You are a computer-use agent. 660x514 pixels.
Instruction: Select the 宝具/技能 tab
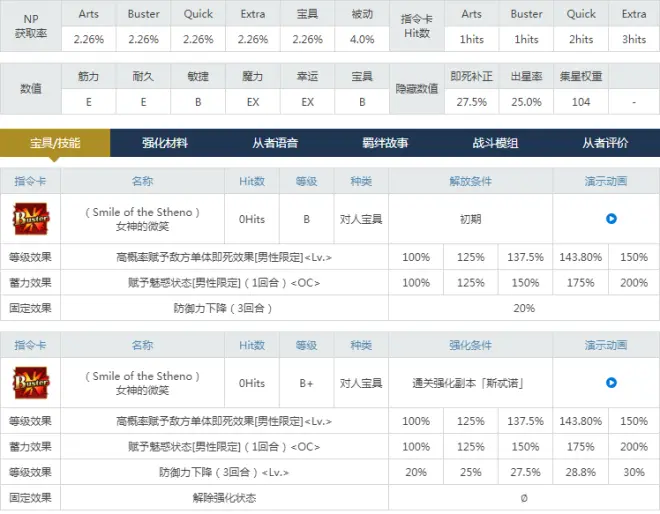55,143
